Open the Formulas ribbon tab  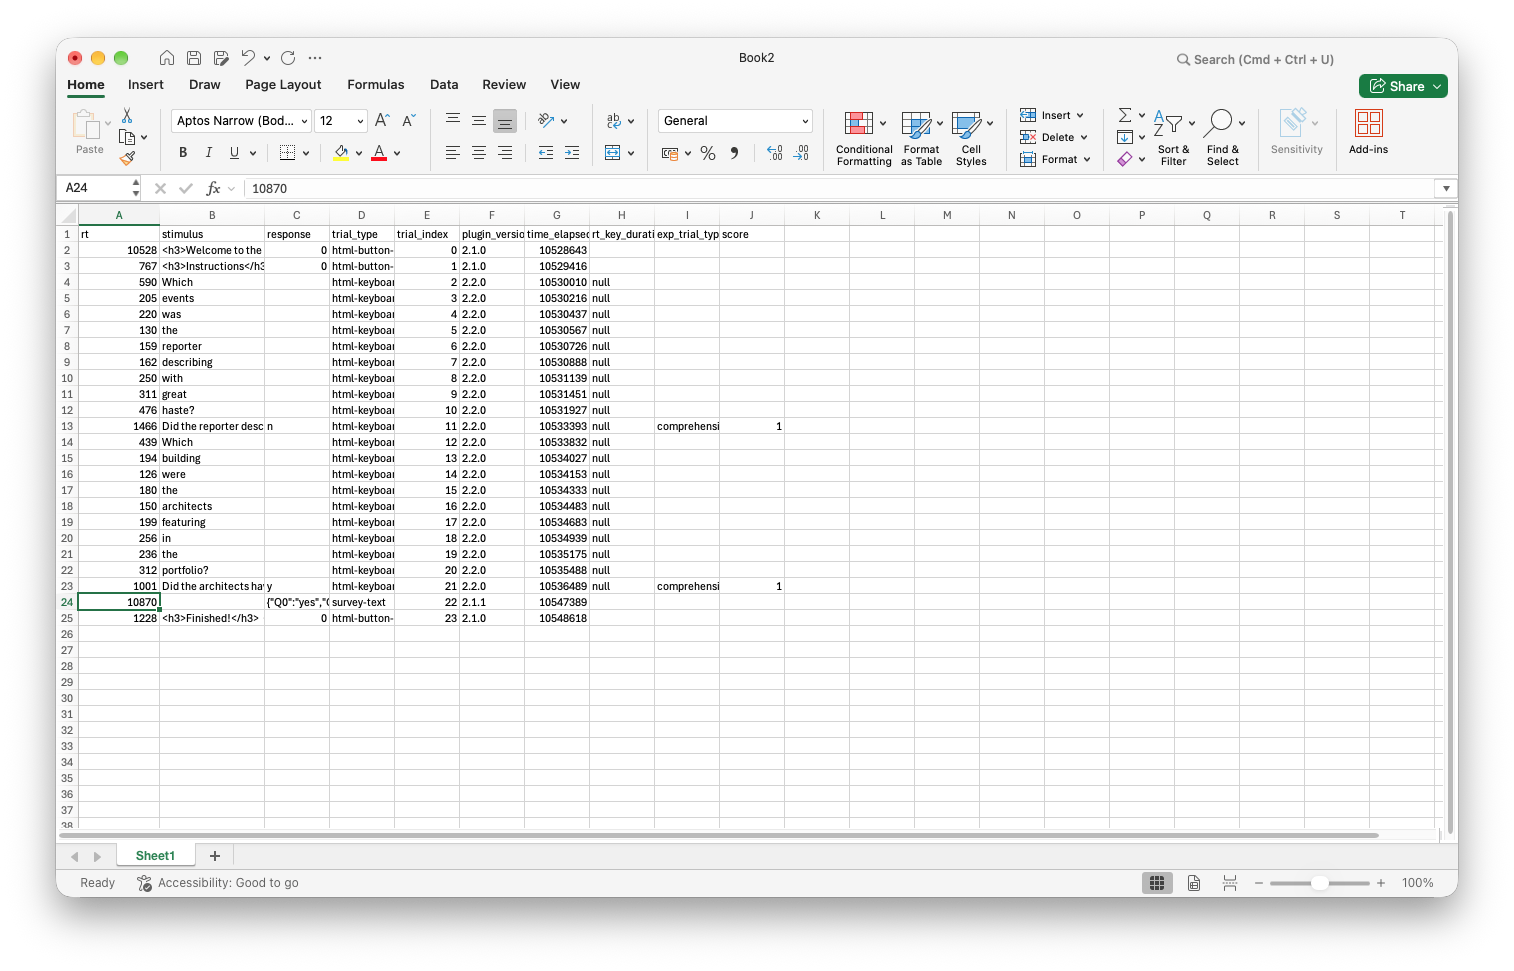[x=376, y=85]
